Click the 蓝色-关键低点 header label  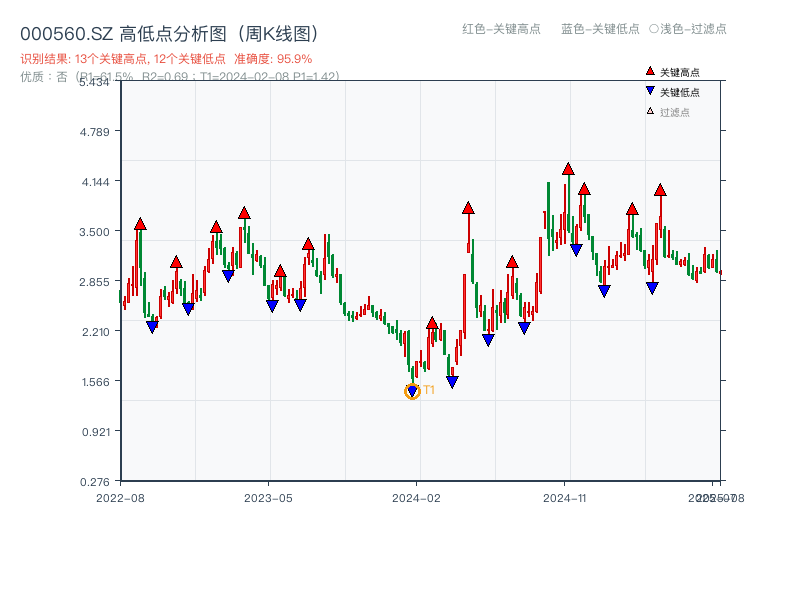pos(600,29)
